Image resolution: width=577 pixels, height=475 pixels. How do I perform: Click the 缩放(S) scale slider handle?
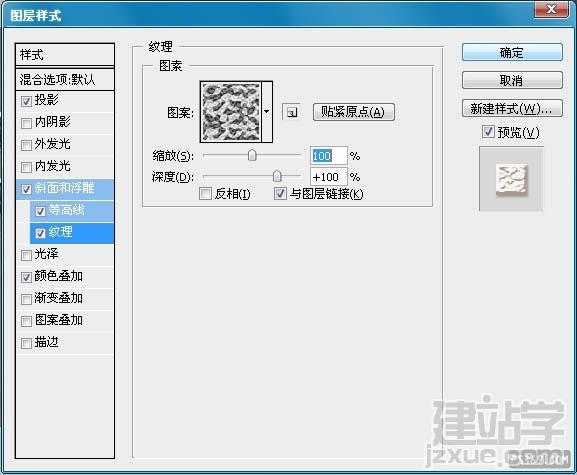coord(252,155)
